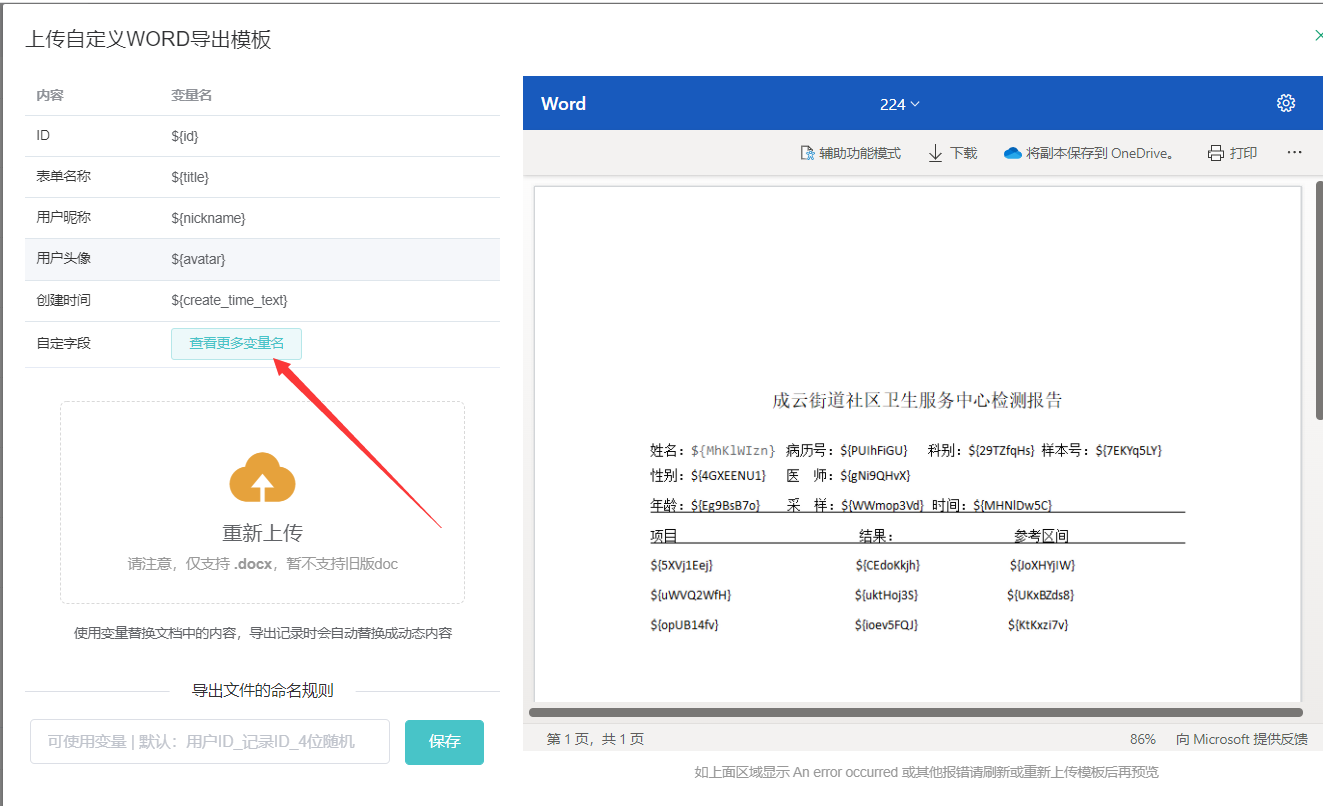
Task: Click the 重新上传 upload area
Action: point(262,502)
